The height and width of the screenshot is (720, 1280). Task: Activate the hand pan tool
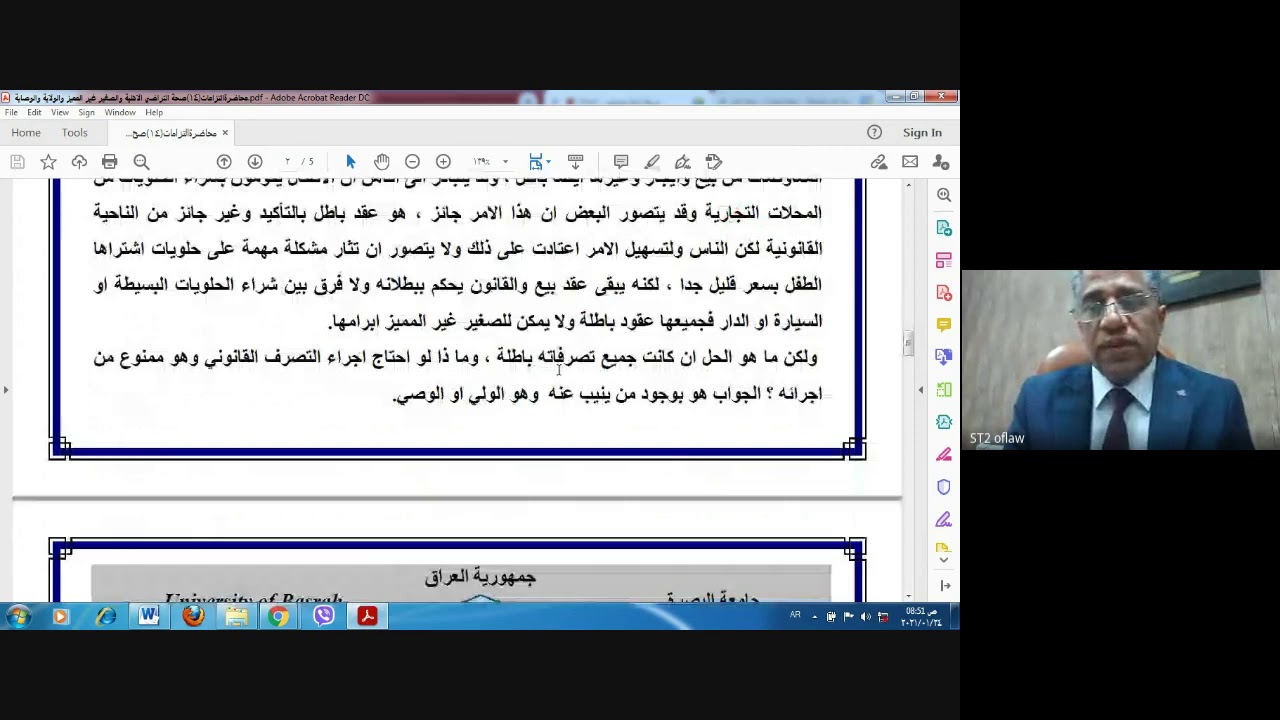pyautogui.click(x=381, y=162)
